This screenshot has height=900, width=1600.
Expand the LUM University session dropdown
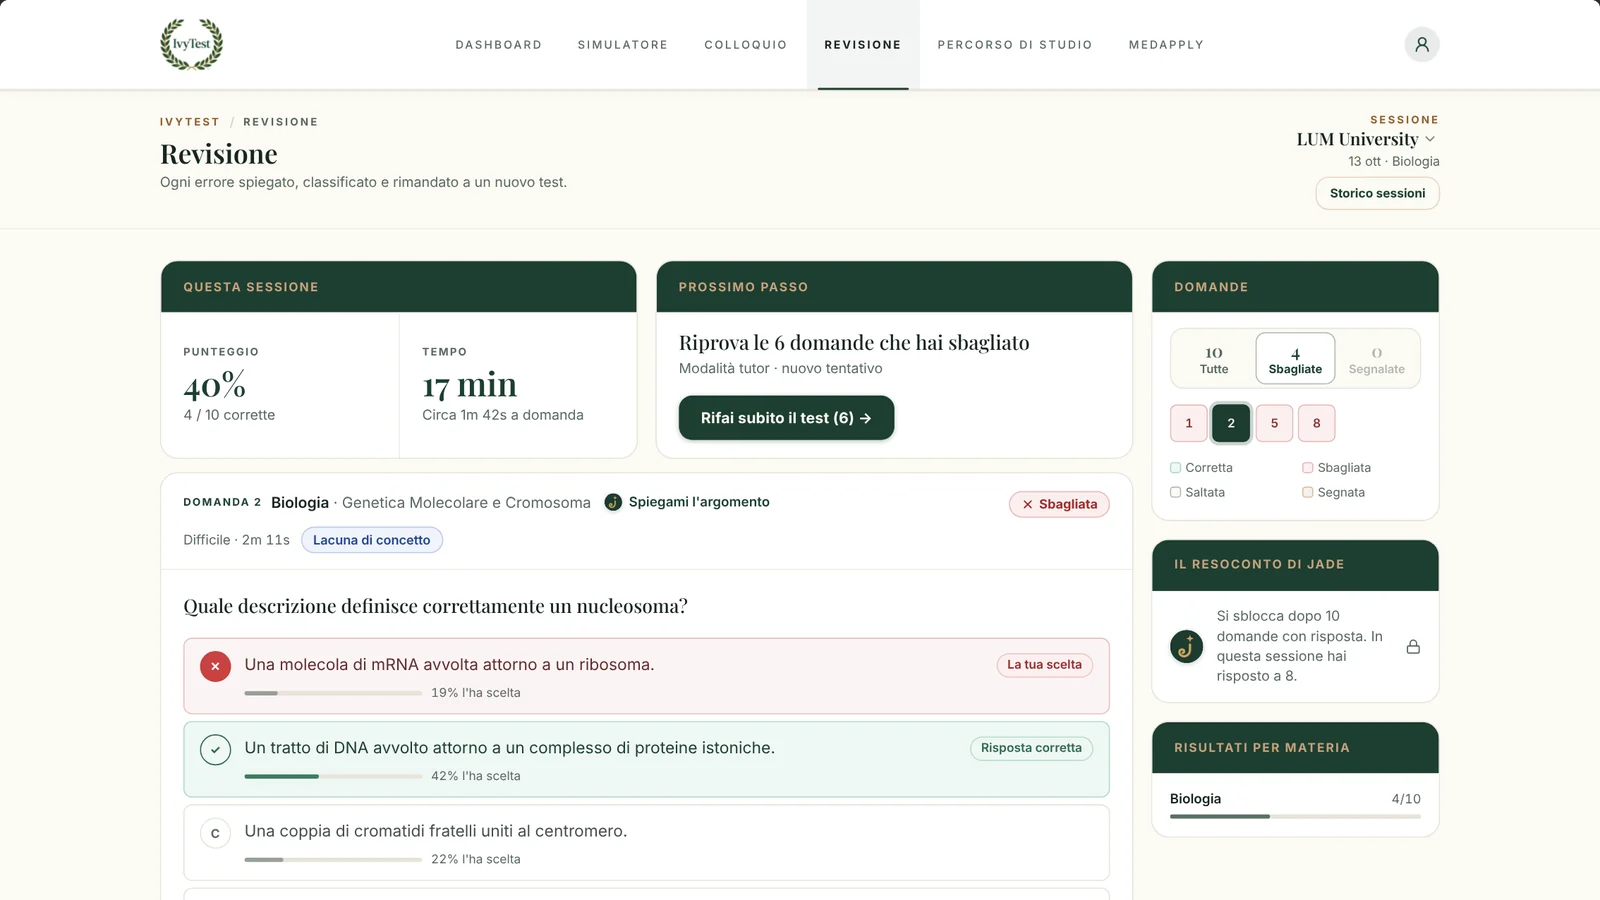[x=1366, y=139]
